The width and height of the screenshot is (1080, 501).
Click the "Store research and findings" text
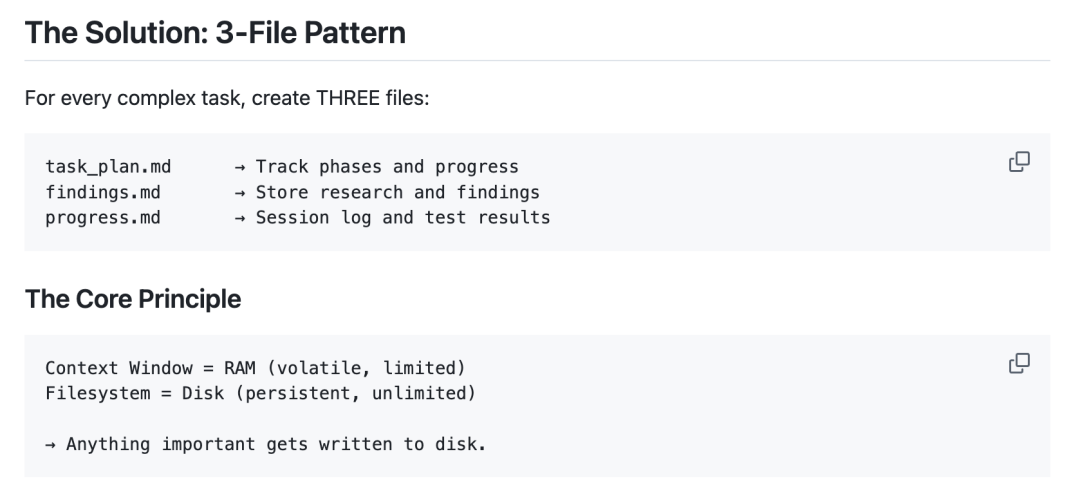click(x=397, y=192)
